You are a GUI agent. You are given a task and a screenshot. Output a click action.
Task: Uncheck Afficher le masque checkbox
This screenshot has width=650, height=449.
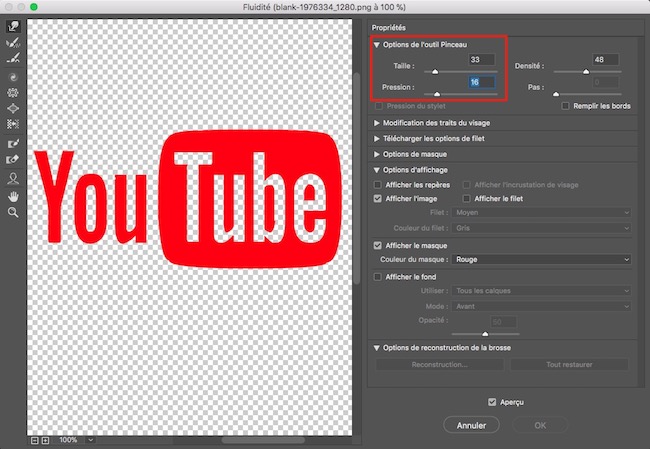click(378, 245)
